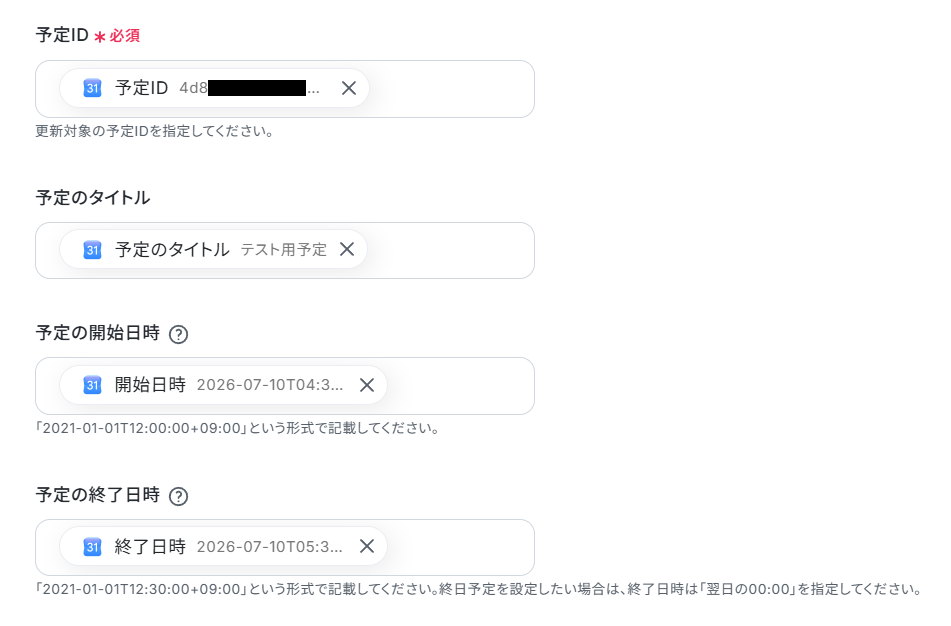Click the calendar icon in the 予定ID chip
Image resolution: width=951 pixels, height=626 pixels.
pos(92,89)
